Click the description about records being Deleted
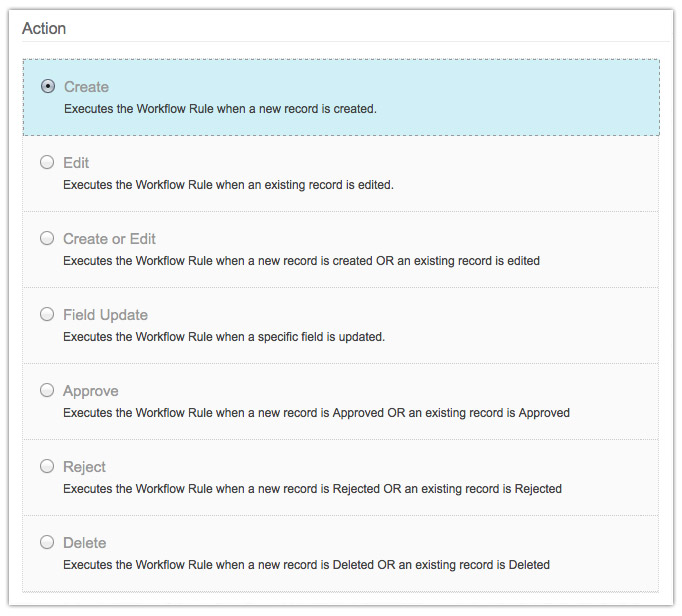The height and width of the screenshot is (616, 682). [306, 564]
